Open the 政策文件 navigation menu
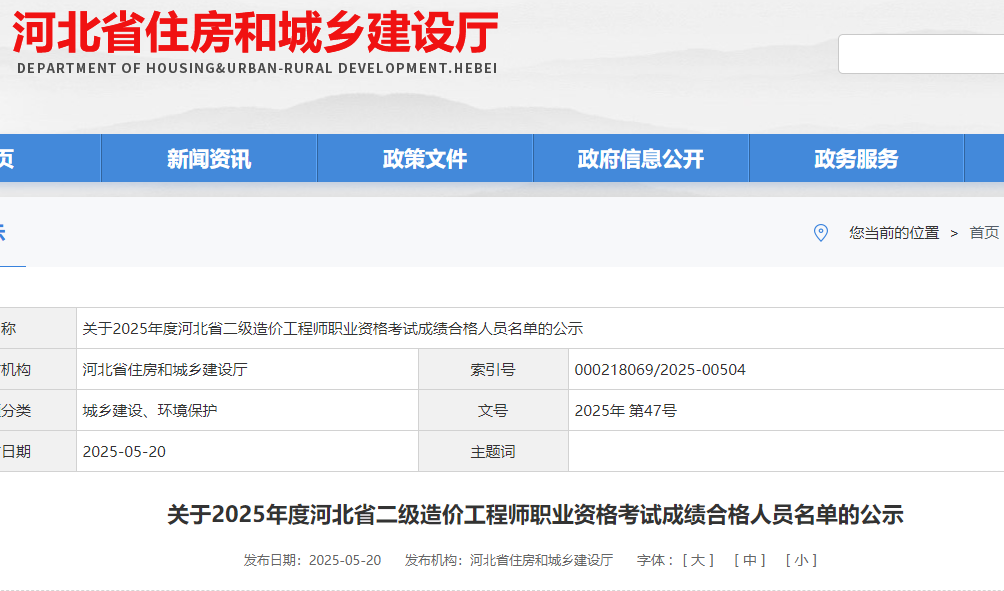1004x591 pixels. [x=425, y=159]
